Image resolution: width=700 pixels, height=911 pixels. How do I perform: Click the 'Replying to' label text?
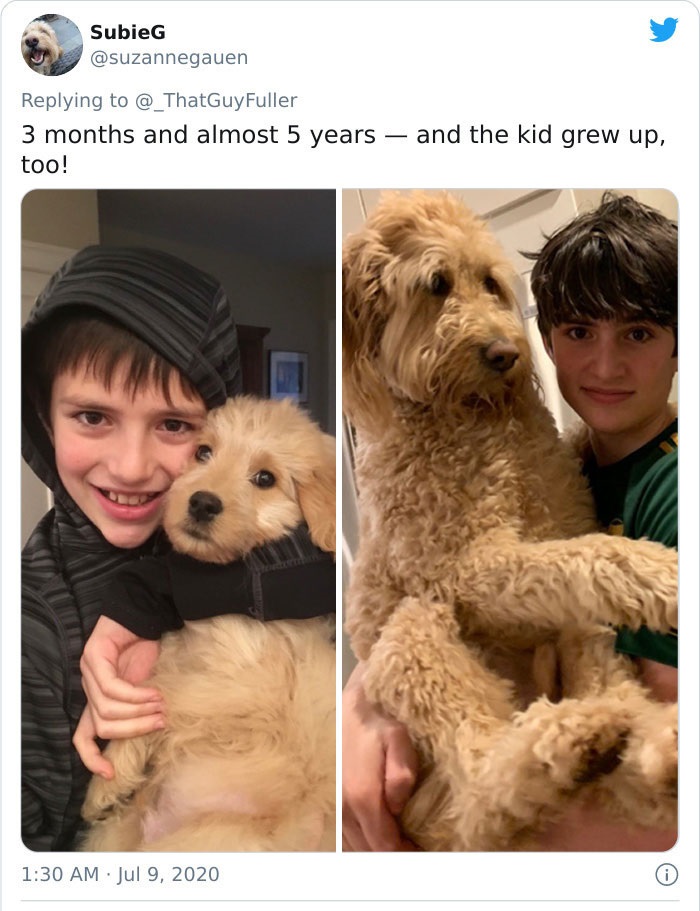[74, 101]
